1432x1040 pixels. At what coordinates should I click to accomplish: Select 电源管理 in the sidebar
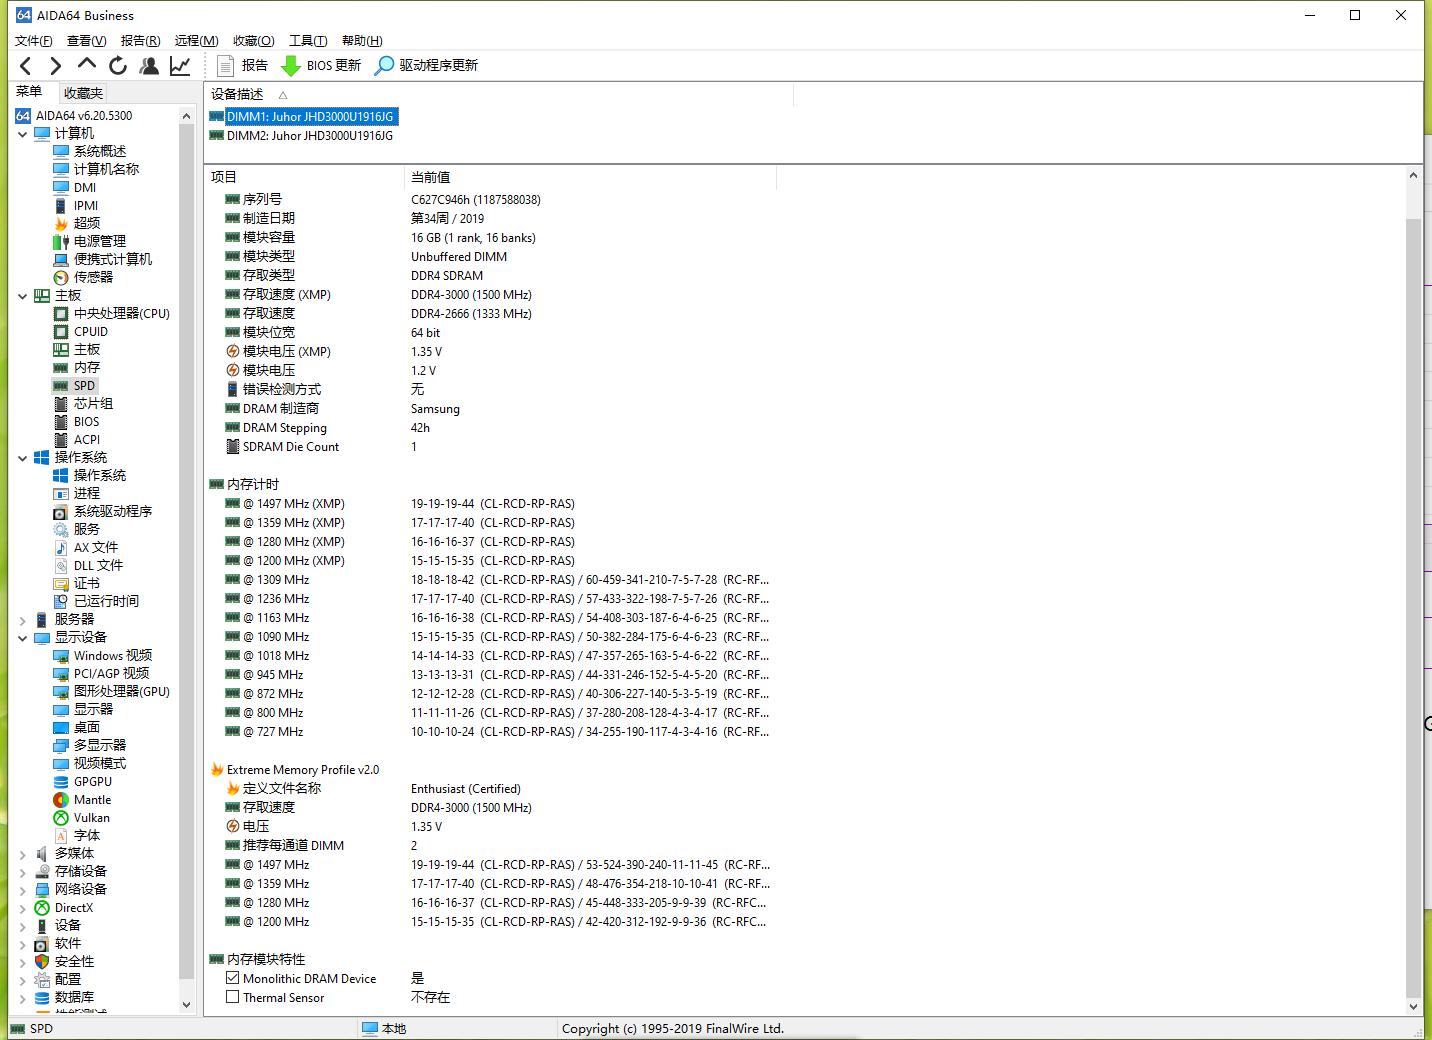[99, 241]
